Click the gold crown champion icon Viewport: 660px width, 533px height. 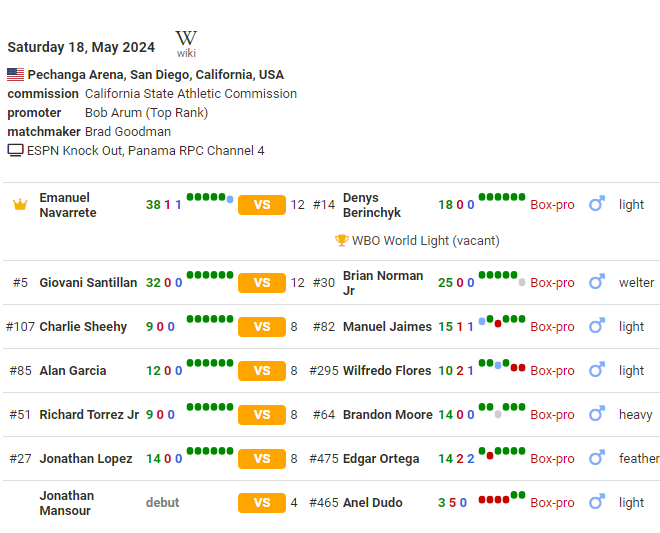tap(20, 205)
